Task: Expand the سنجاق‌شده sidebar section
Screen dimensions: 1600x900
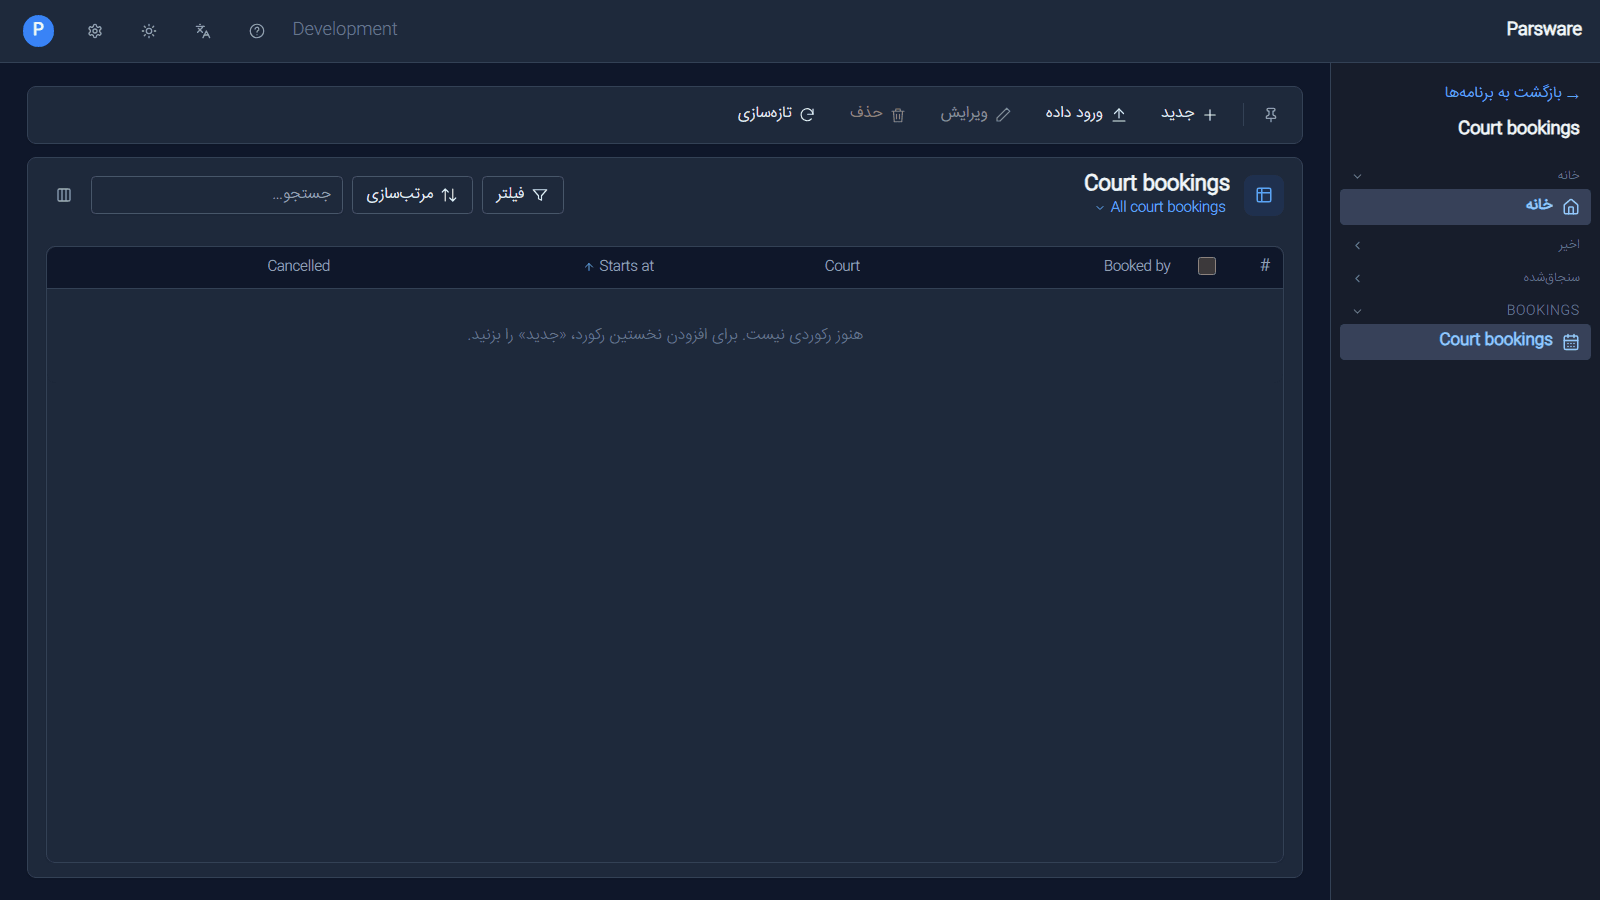Action: click(x=1465, y=278)
